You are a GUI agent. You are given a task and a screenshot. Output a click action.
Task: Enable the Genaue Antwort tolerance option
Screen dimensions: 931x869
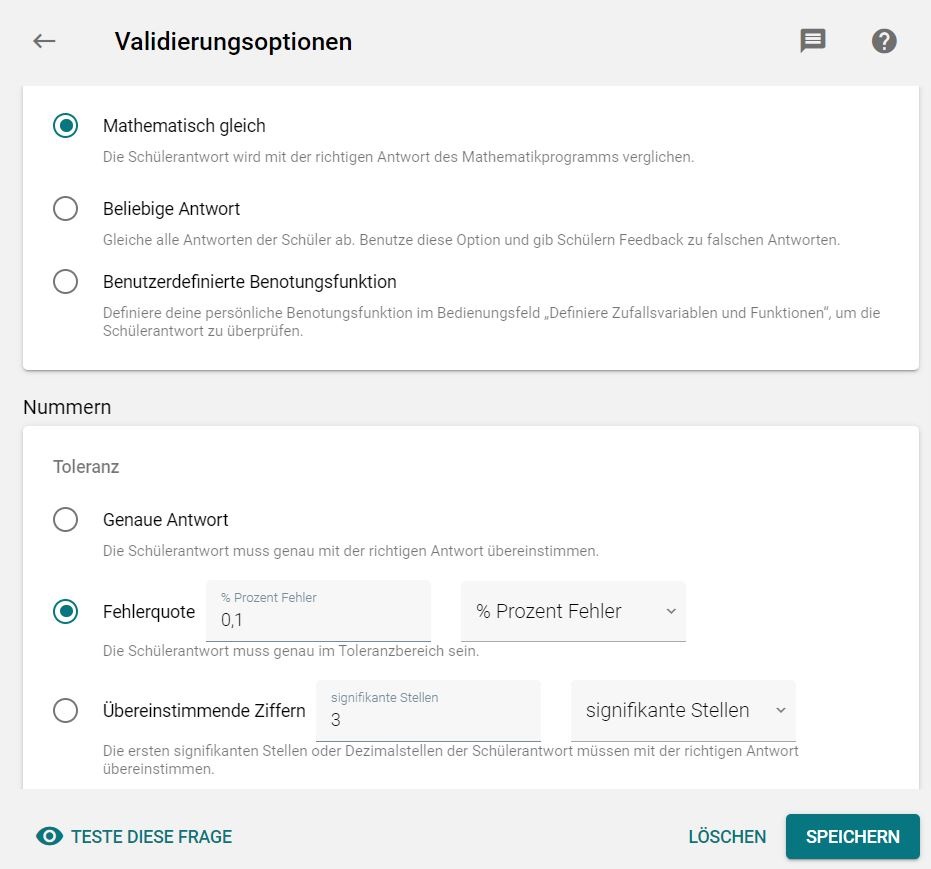click(x=65, y=520)
